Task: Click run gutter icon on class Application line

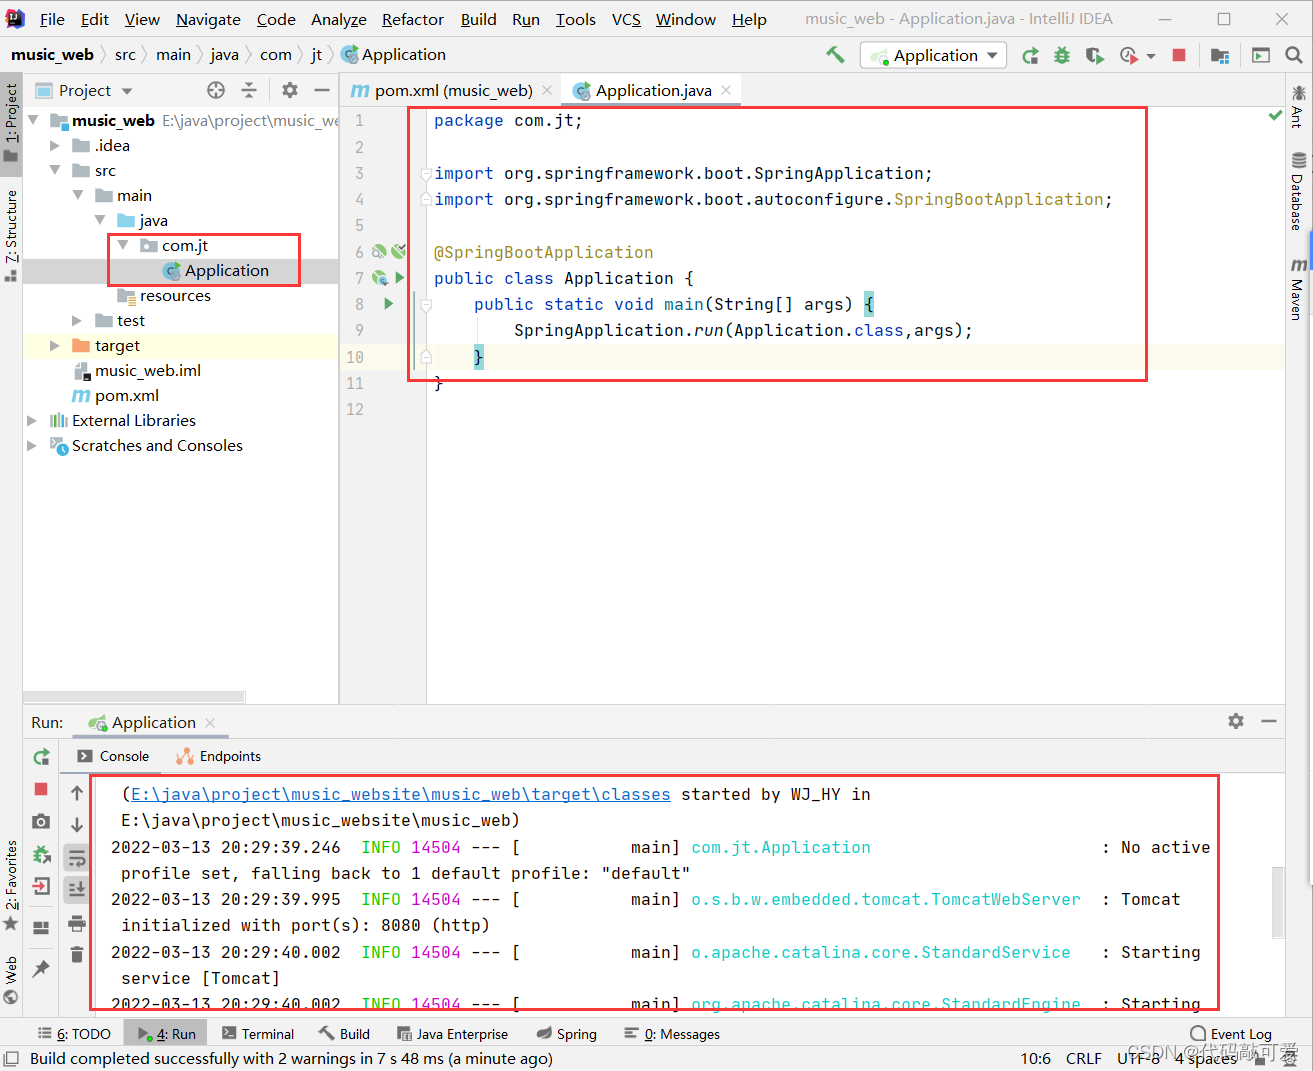Action: point(400,277)
